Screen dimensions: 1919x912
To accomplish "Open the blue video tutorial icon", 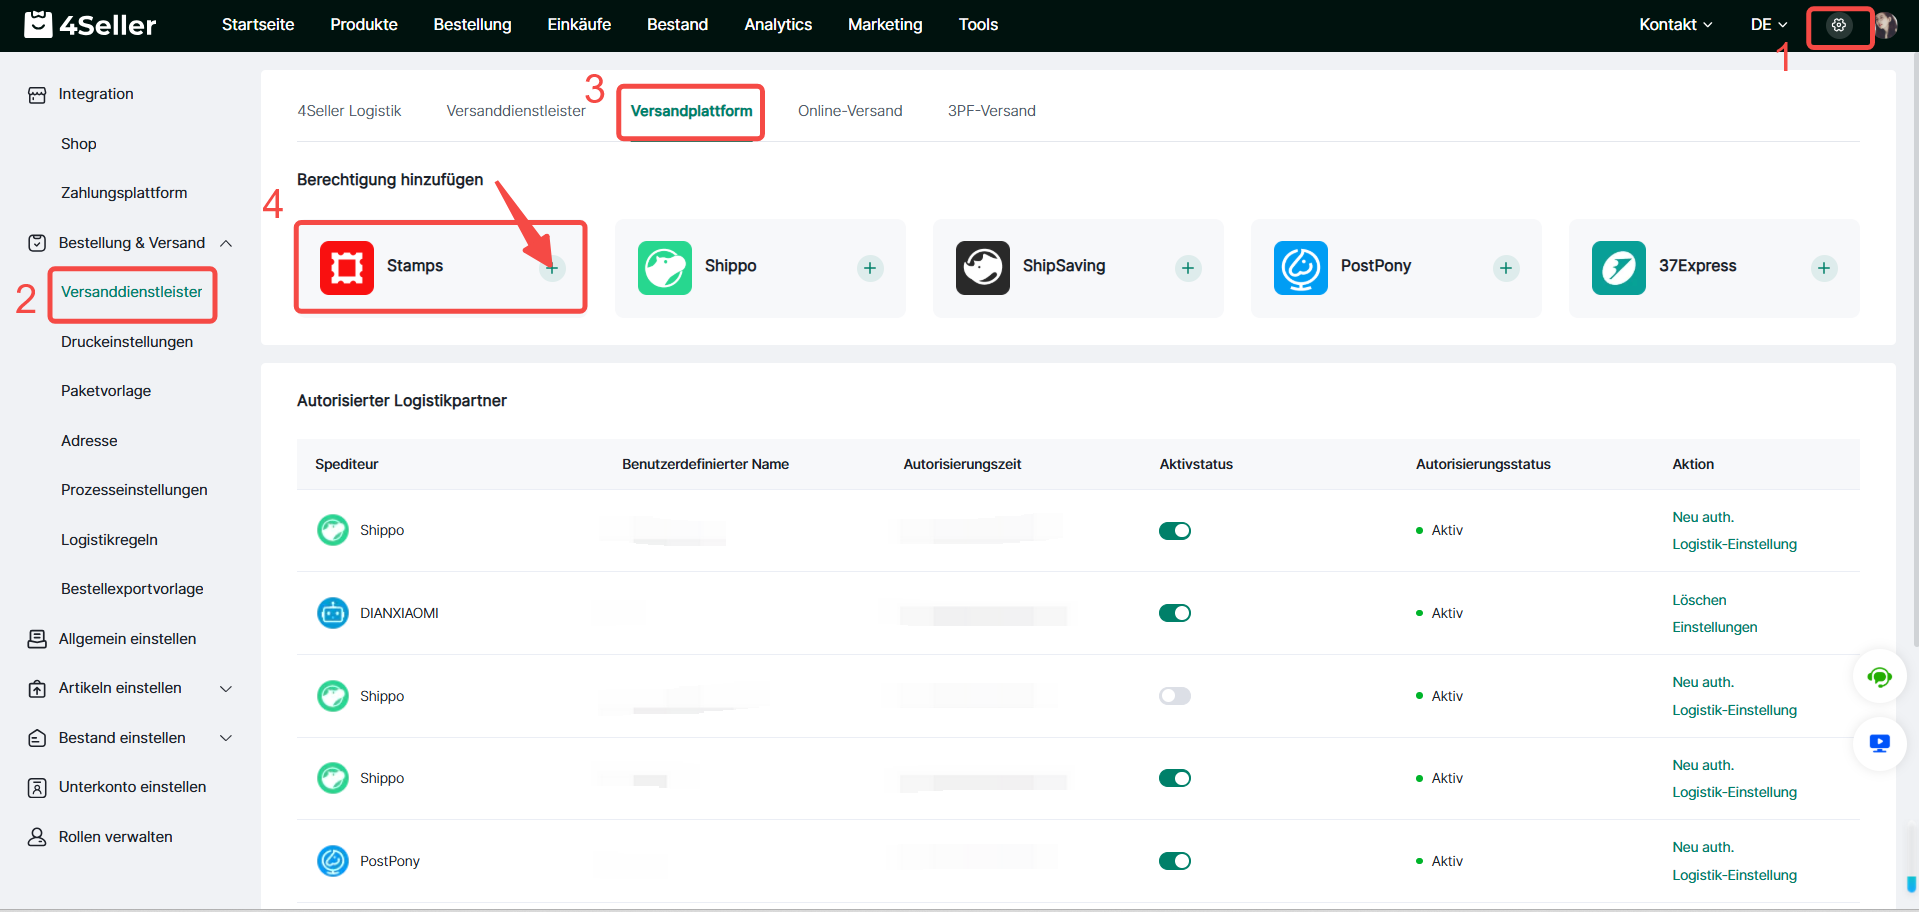I will pyautogui.click(x=1879, y=743).
